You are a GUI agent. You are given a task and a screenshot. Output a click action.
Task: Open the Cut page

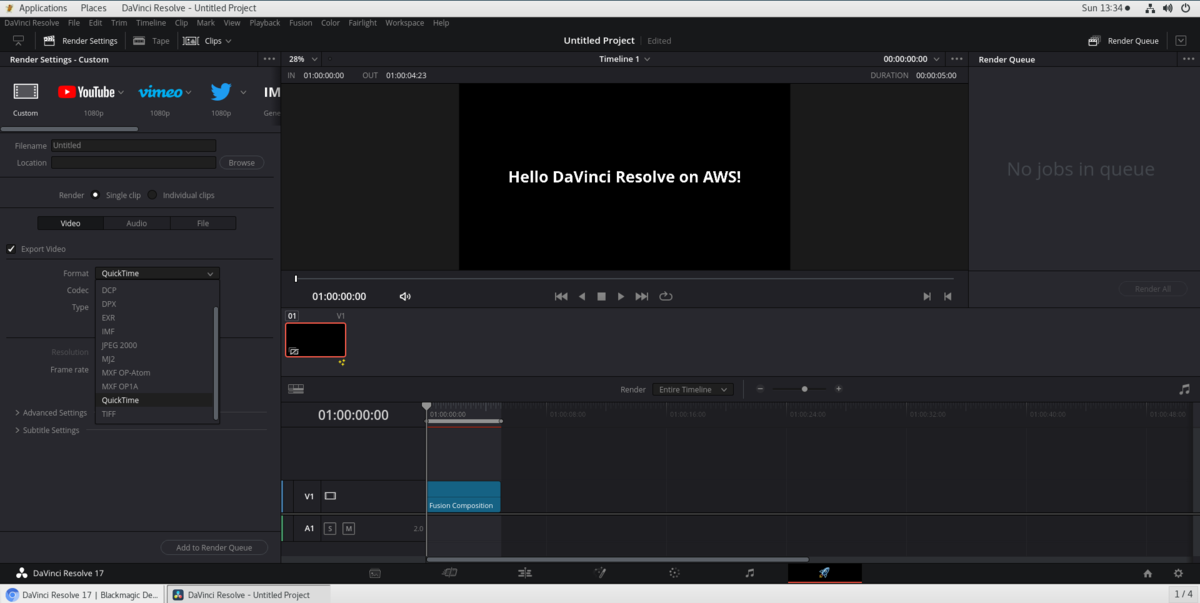(450, 573)
